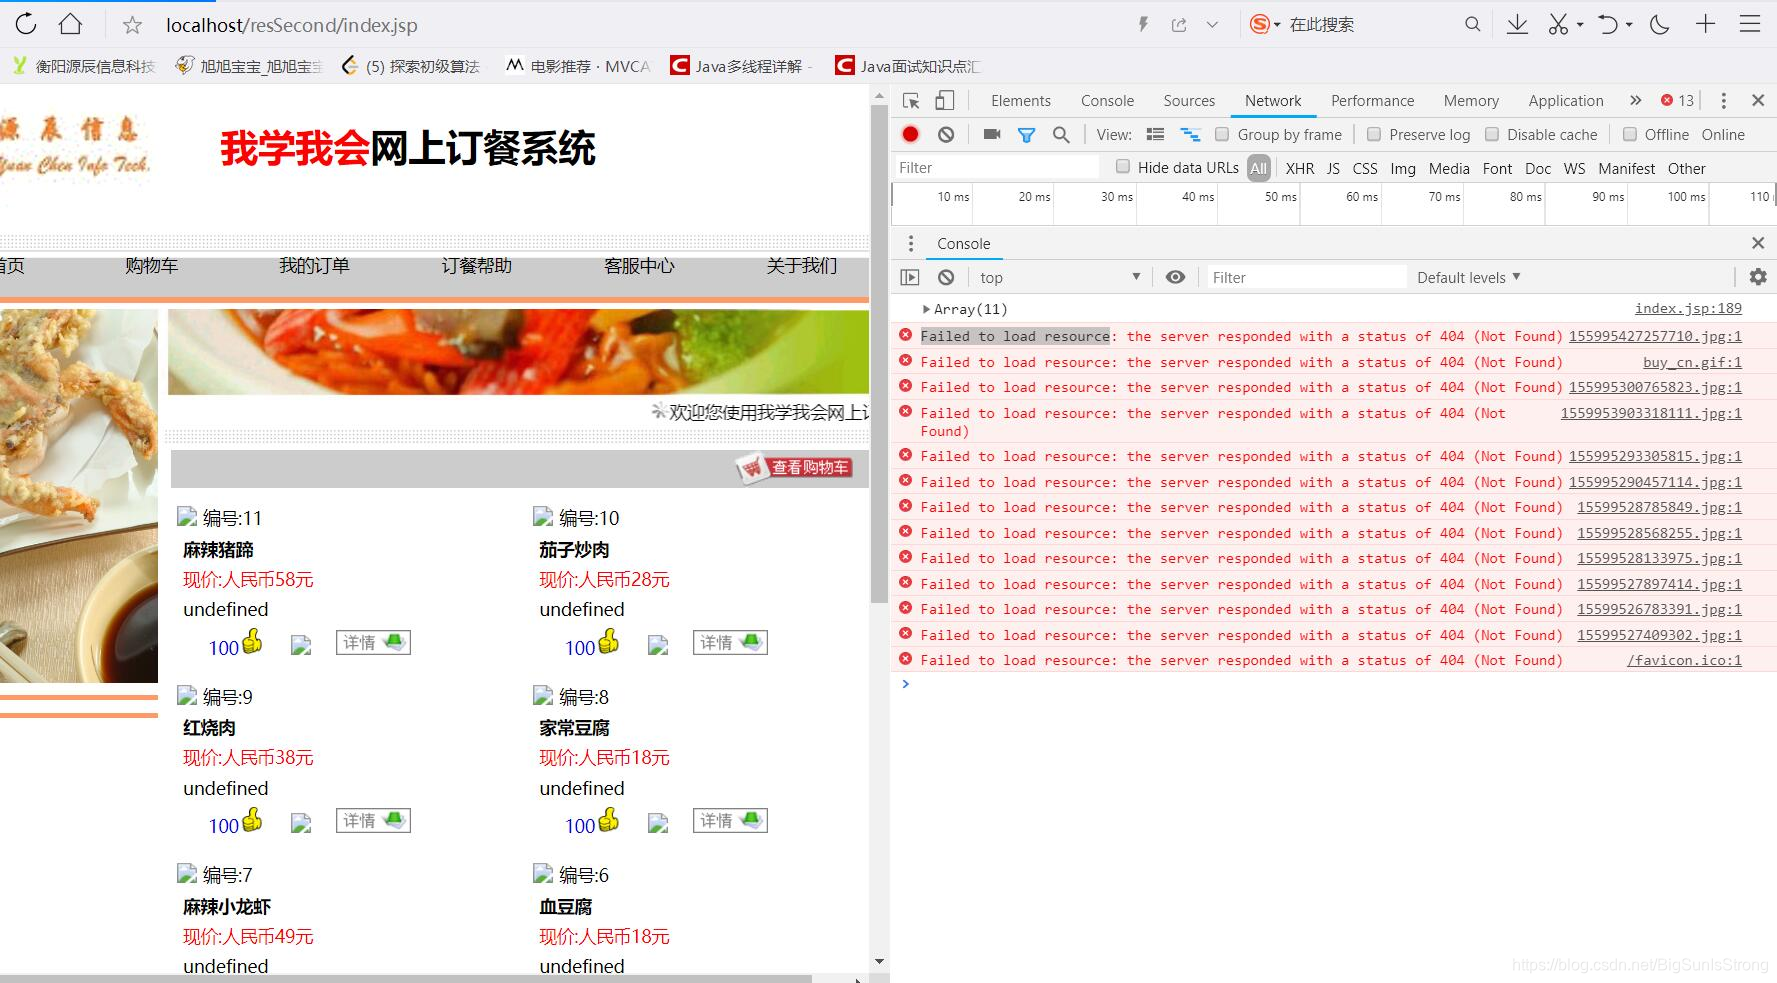Bookmark this page with the star icon
Screen dimensions: 1777x983
coord(132,25)
